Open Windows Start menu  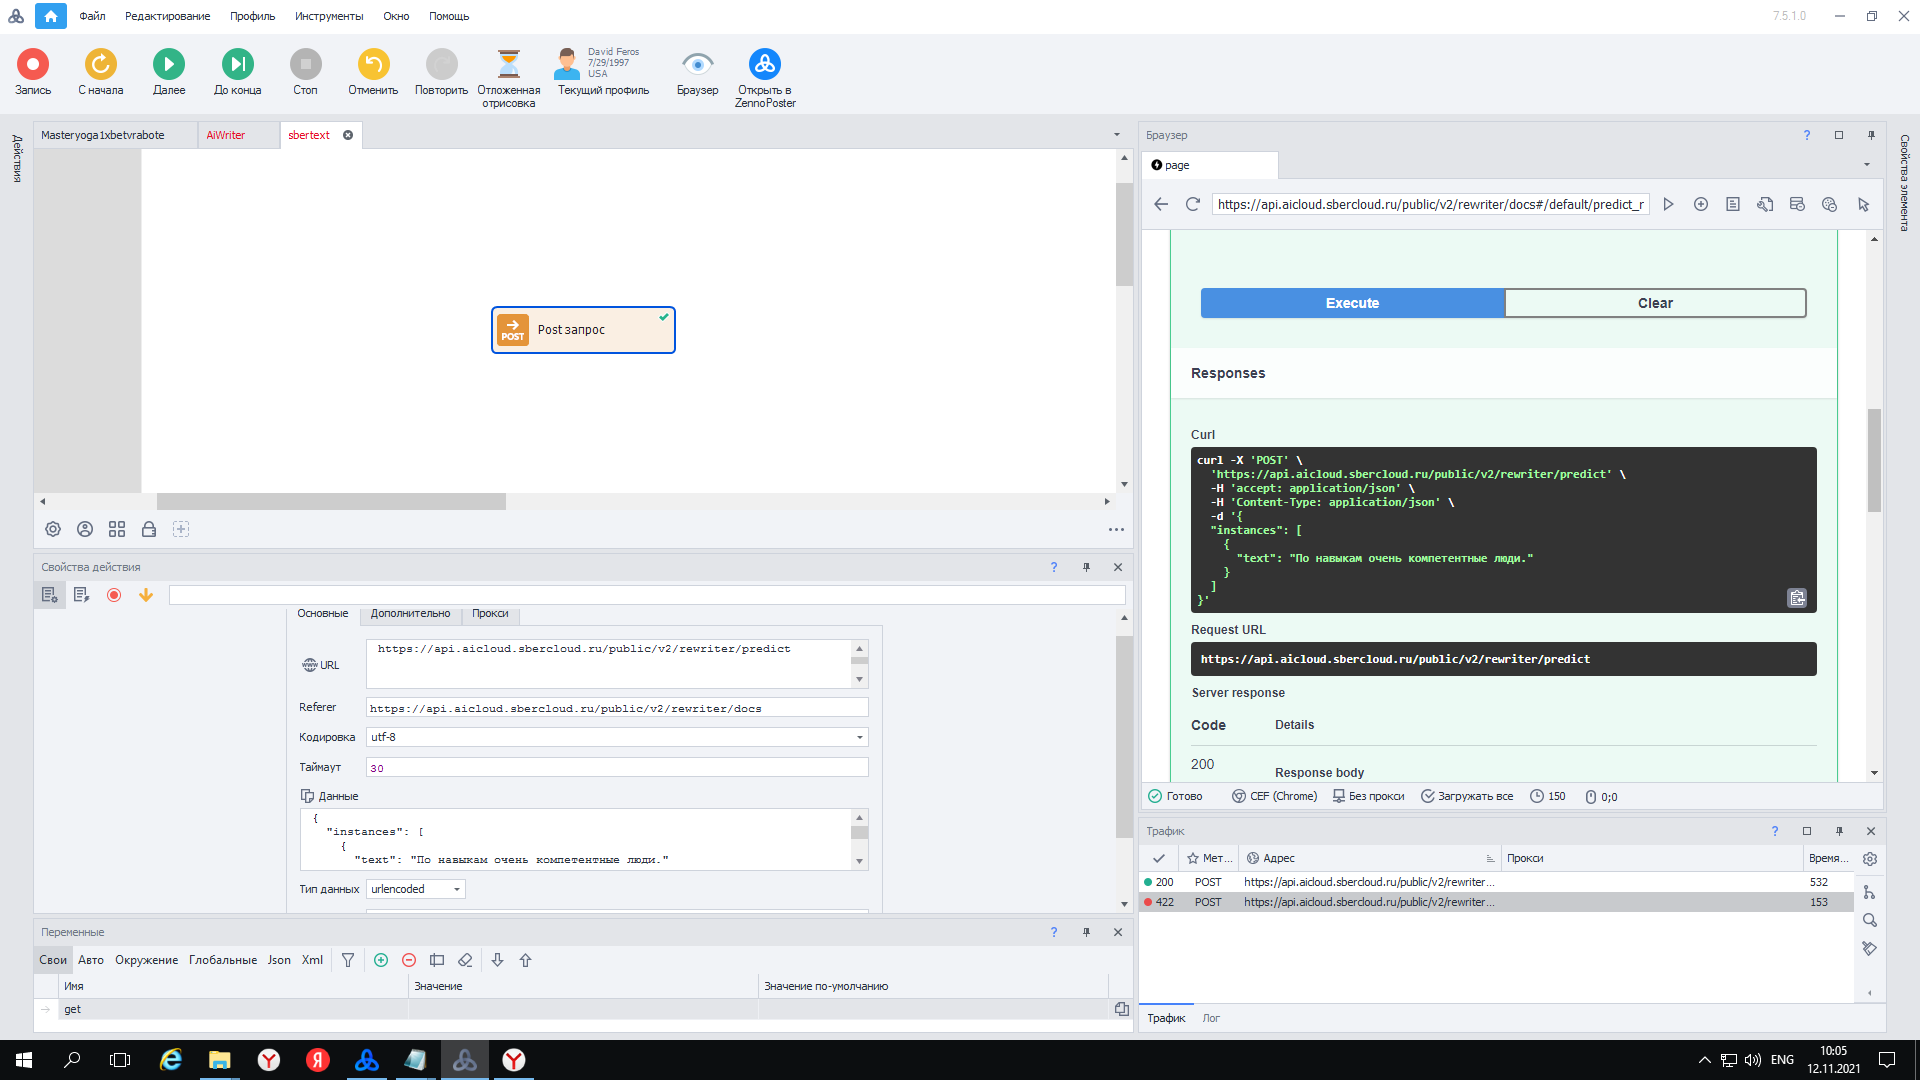click(24, 1060)
